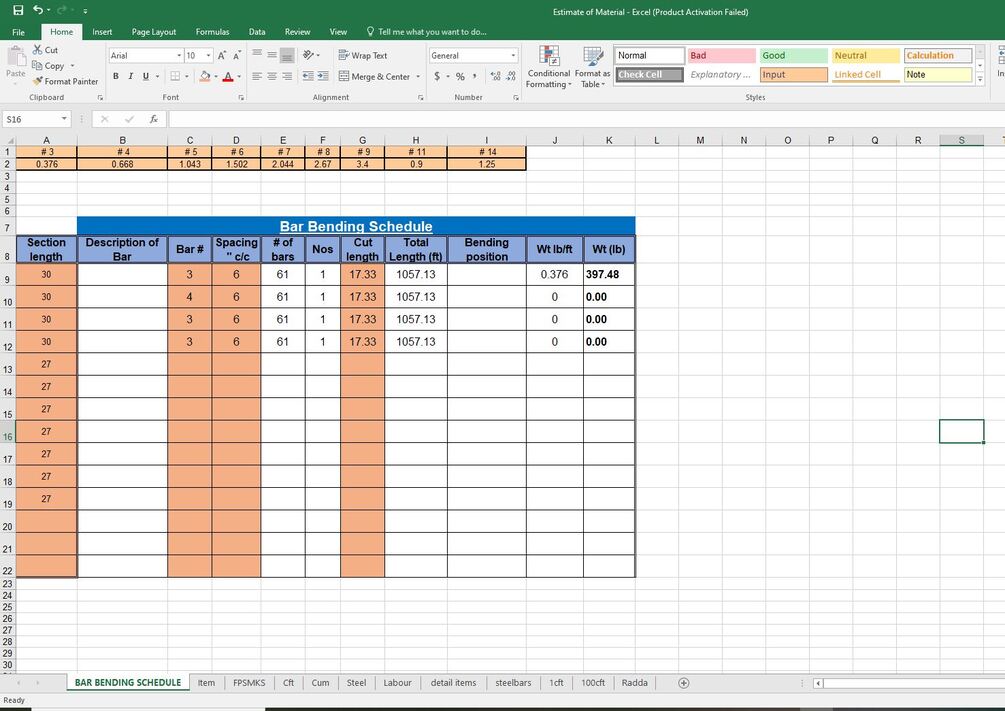This screenshot has width=1005, height=711.
Task: Open the Alignment dialog launcher
Action: (x=420, y=97)
